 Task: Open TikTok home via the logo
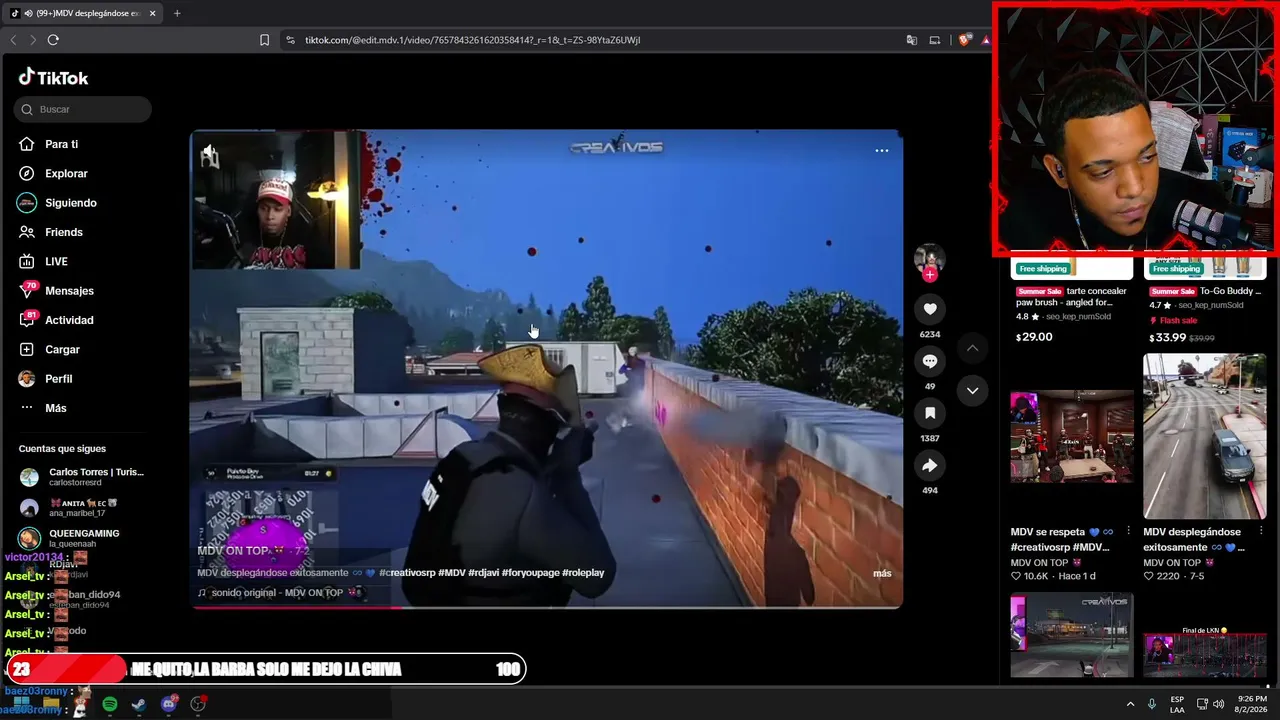[x=53, y=78]
